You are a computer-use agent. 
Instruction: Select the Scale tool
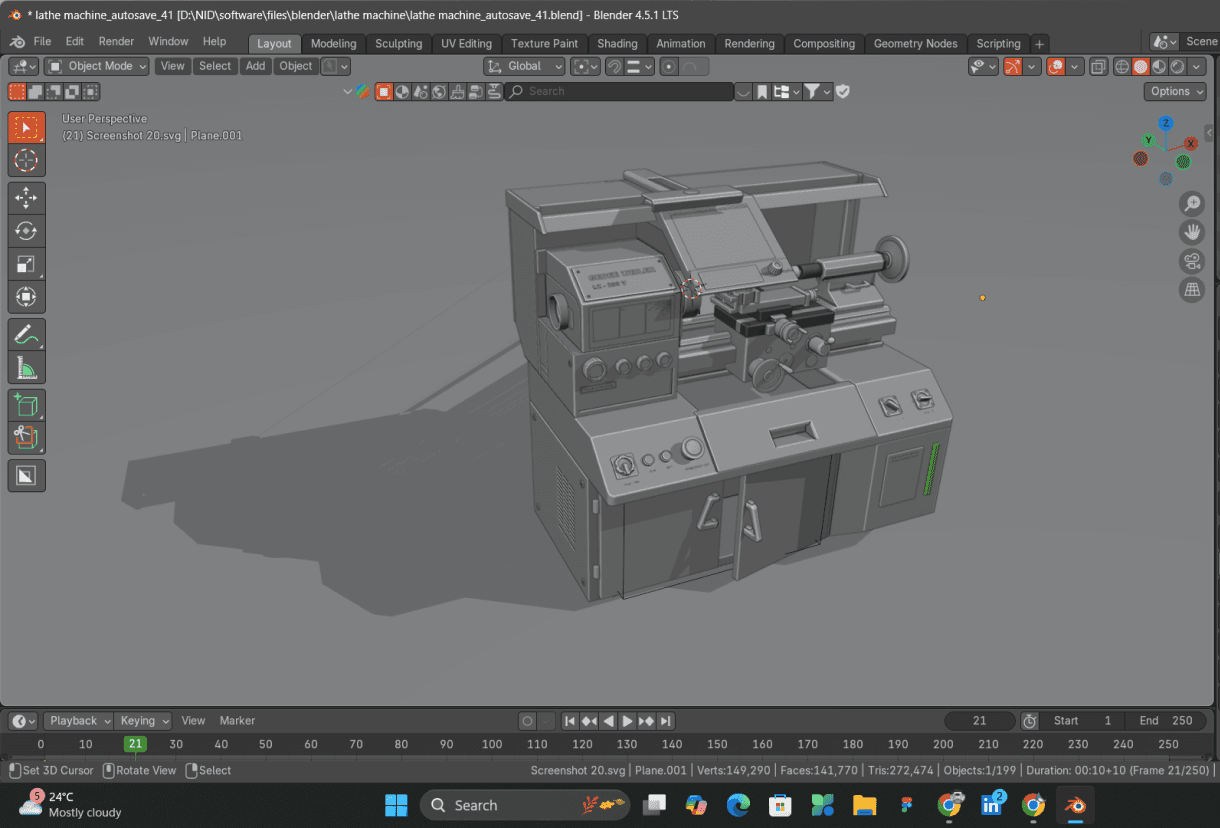[x=27, y=264]
